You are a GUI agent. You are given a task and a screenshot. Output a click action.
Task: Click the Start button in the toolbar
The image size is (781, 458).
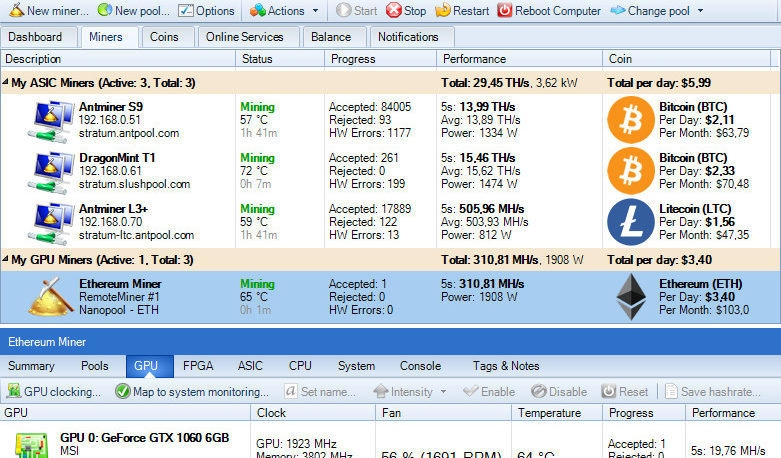pos(356,10)
